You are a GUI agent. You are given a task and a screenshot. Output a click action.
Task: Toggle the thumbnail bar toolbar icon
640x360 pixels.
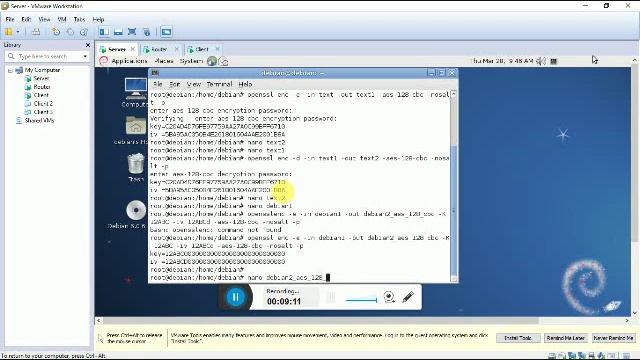pos(118,32)
